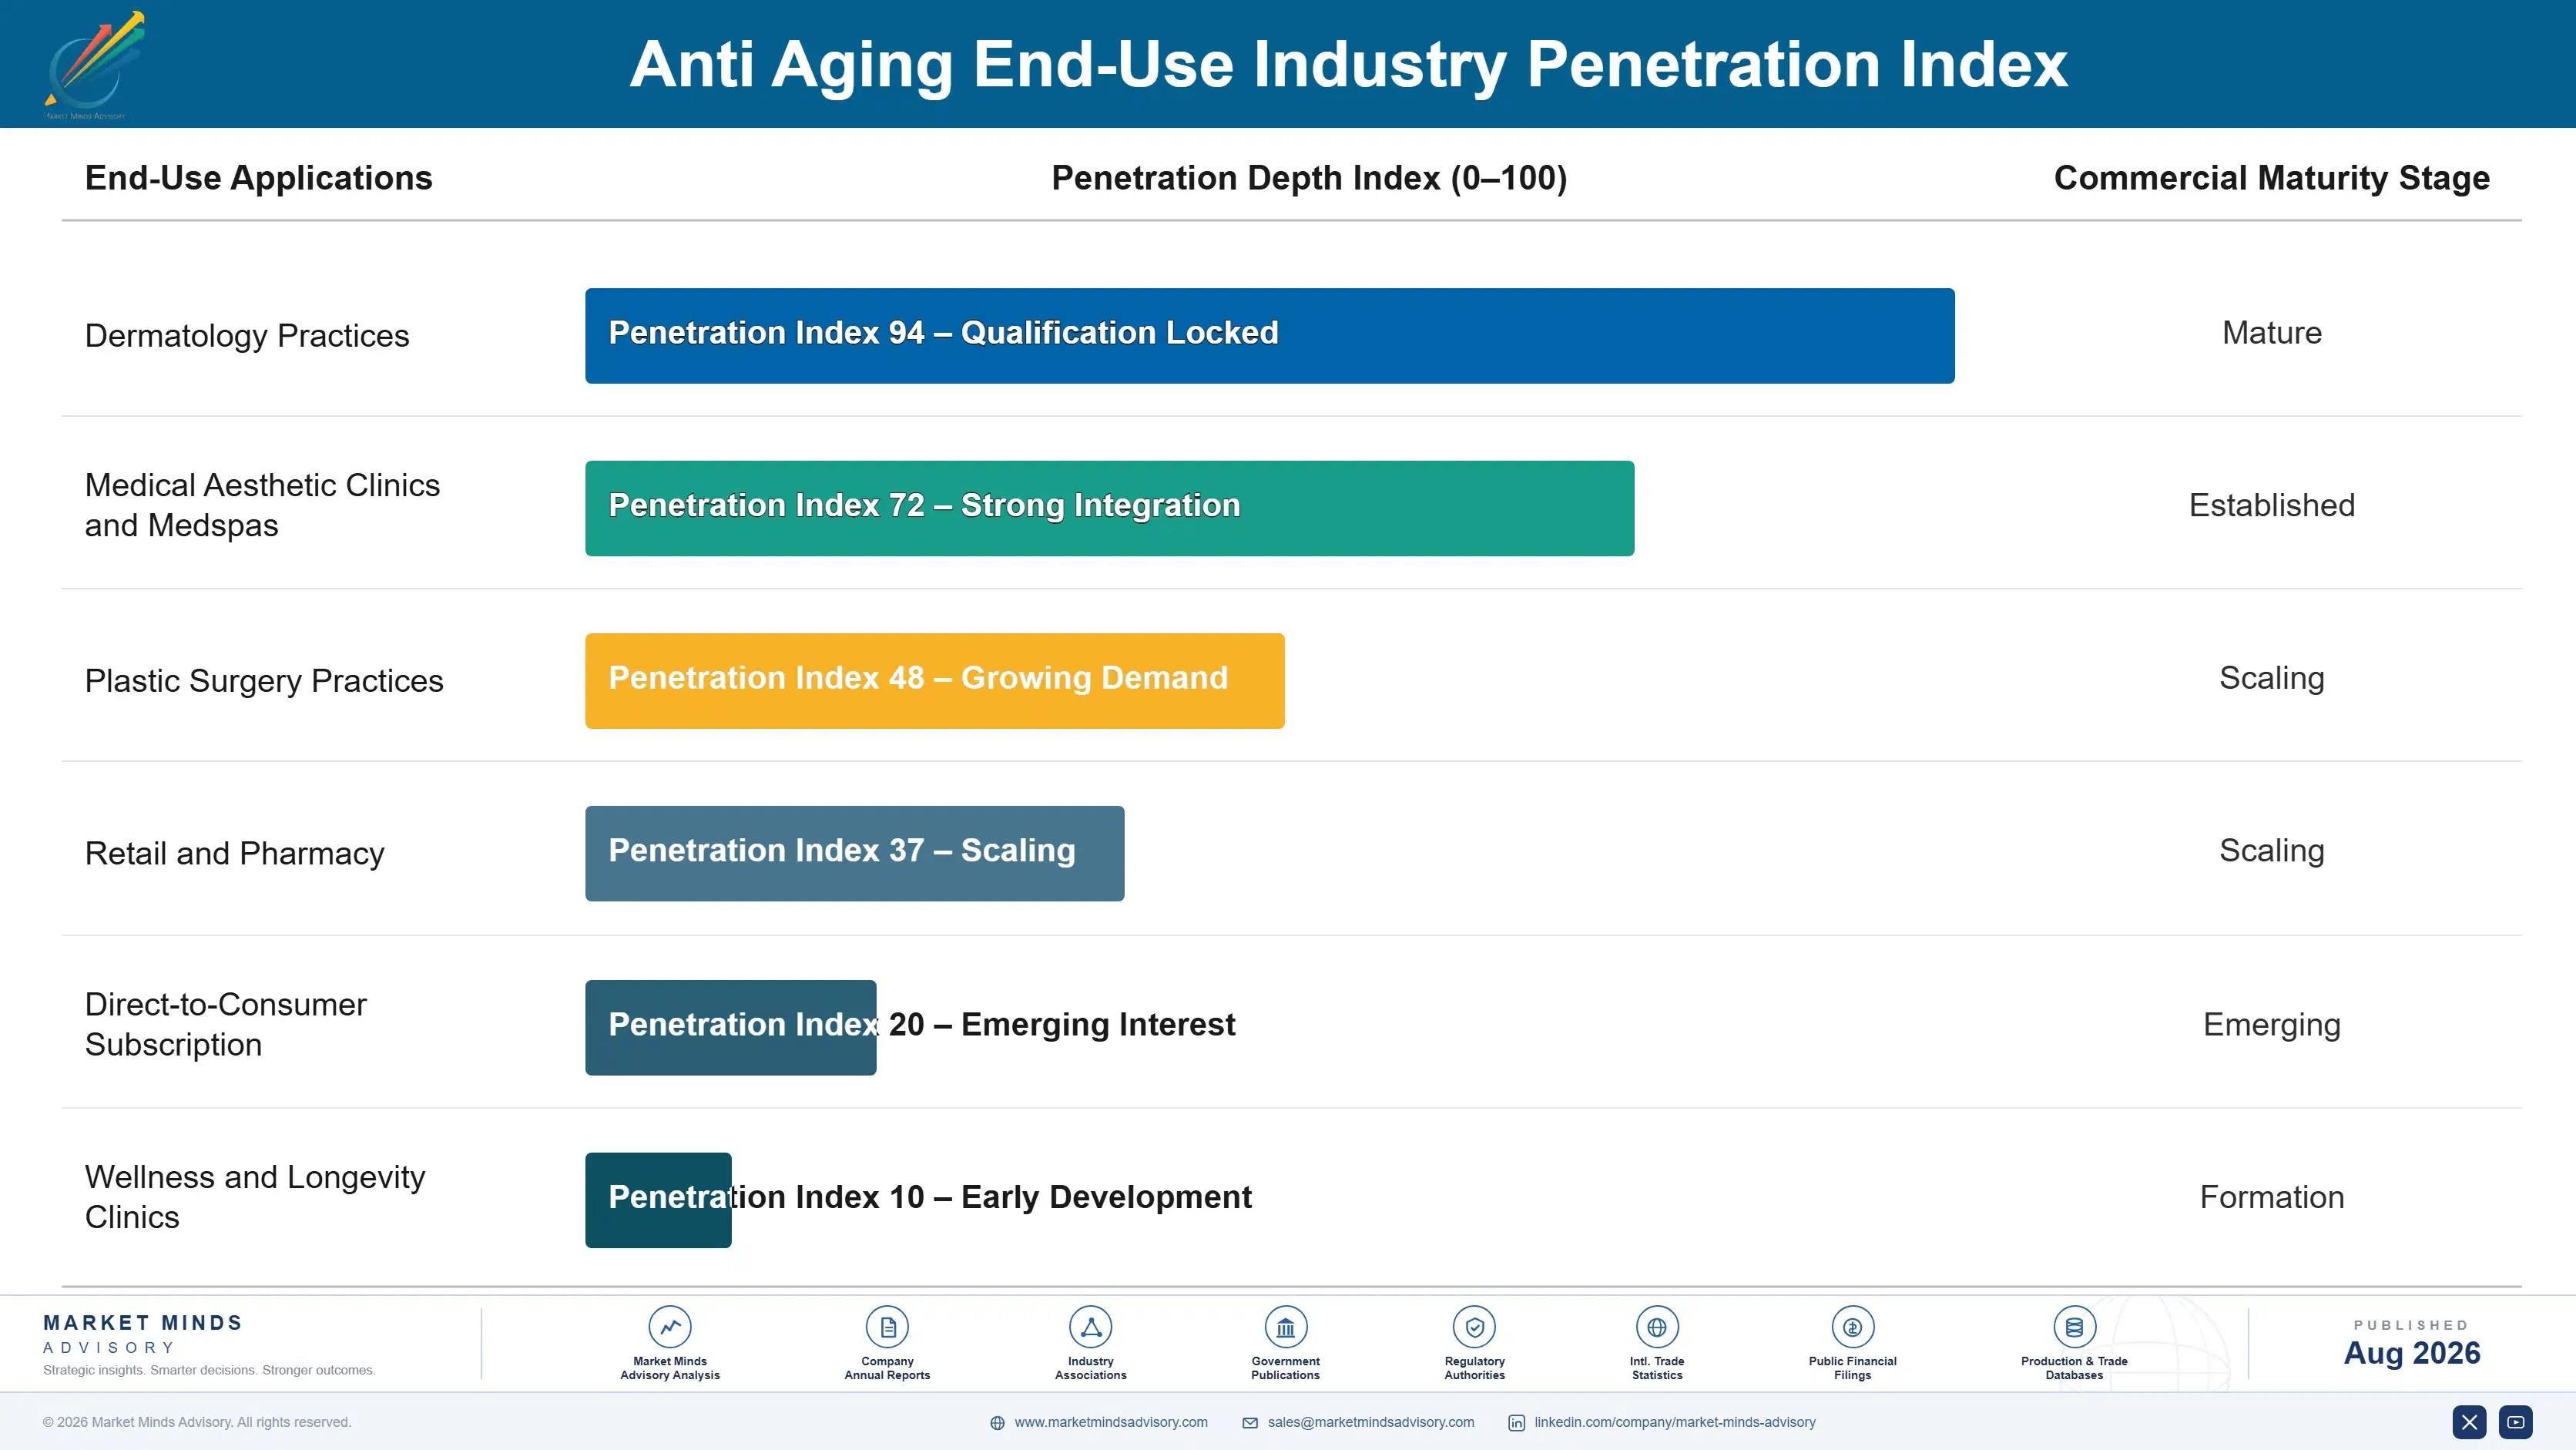2576x1450 pixels.
Task: Click the Market Minds Advisory Analysis icon
Action: coord(670,1327)
